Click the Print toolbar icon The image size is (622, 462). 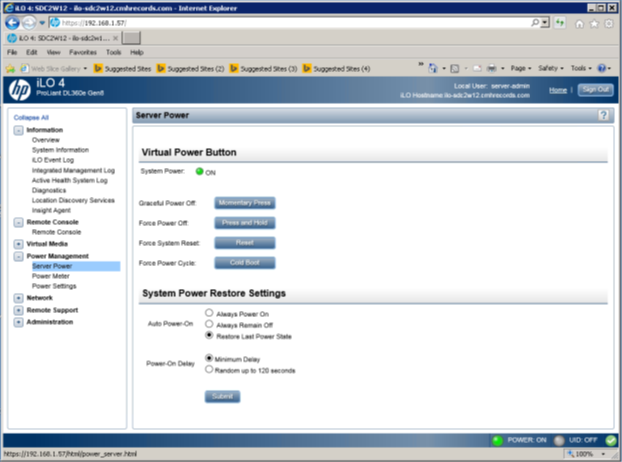tap(491, 68)
